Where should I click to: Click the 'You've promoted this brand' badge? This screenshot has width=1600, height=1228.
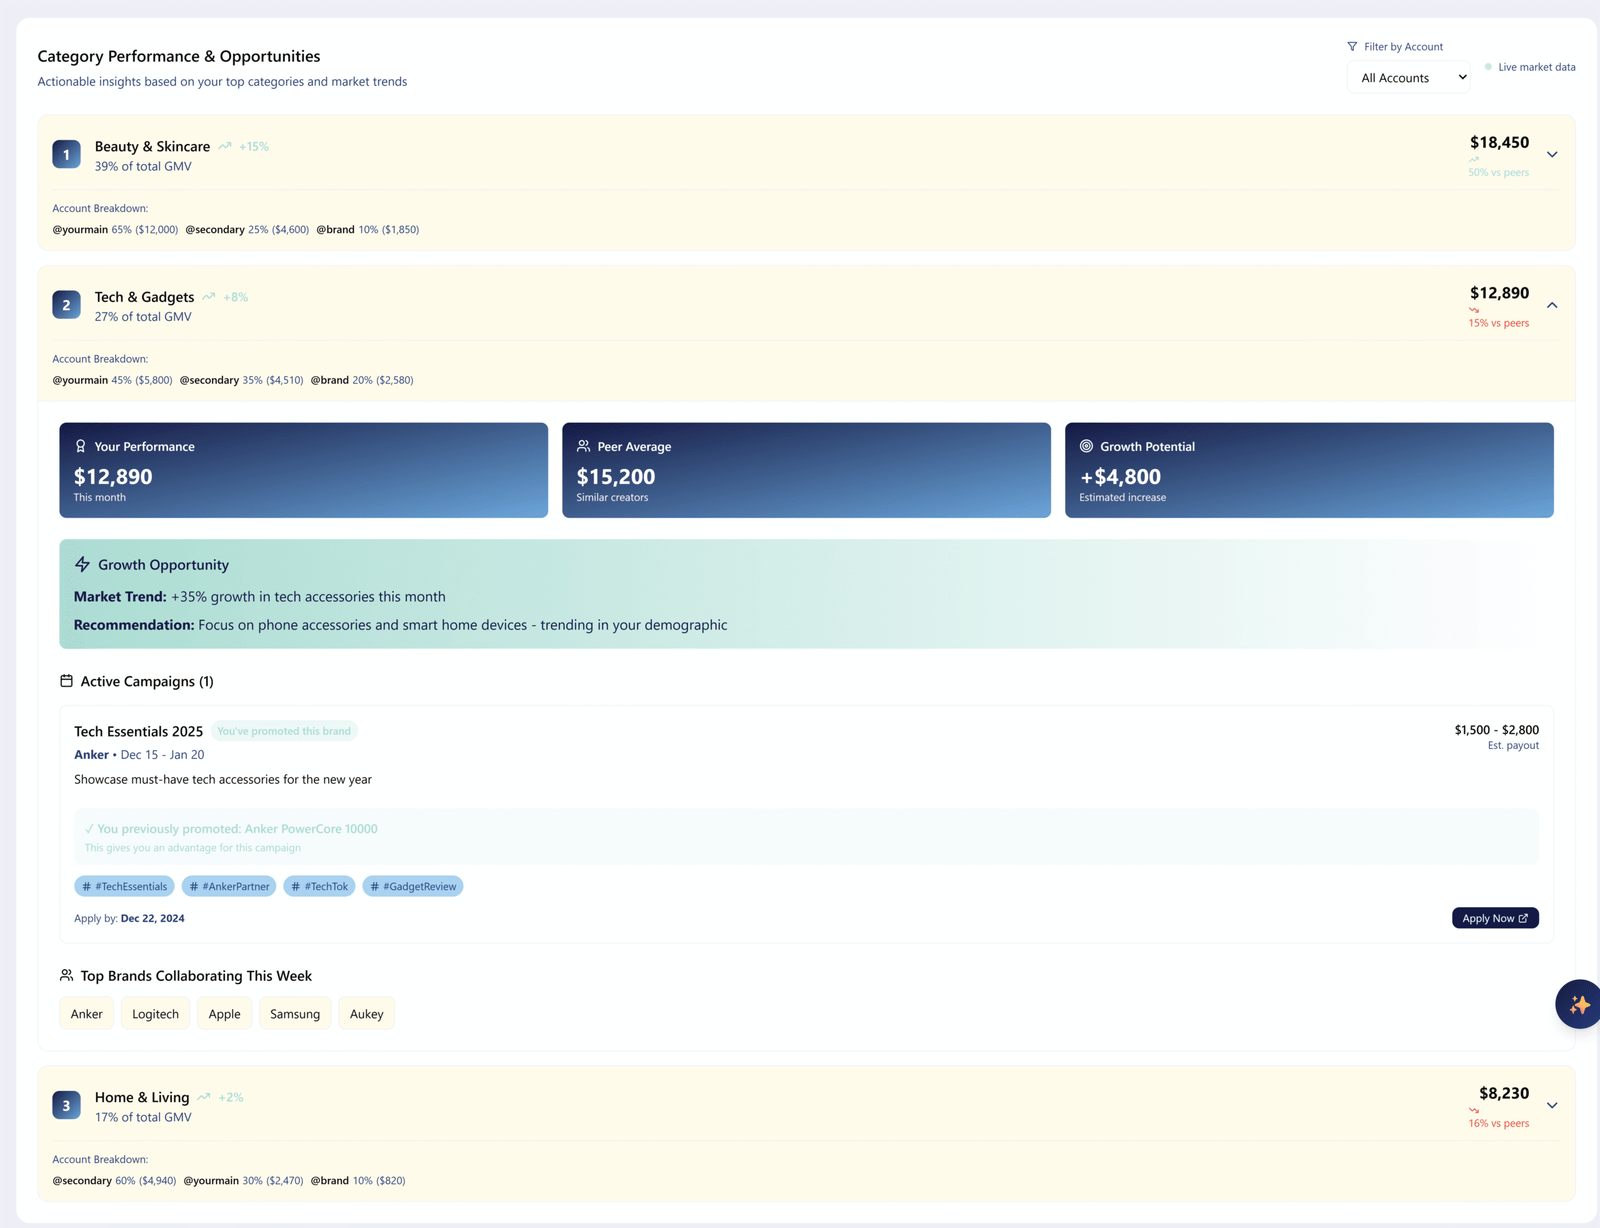(x=284, y=731)
